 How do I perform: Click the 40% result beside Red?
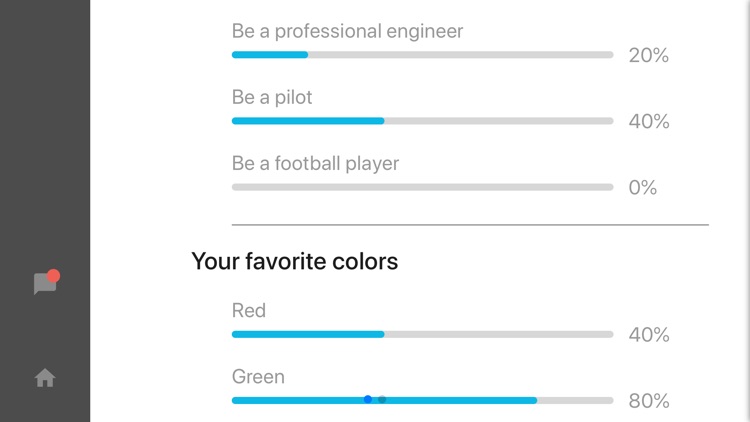point(648,335)
